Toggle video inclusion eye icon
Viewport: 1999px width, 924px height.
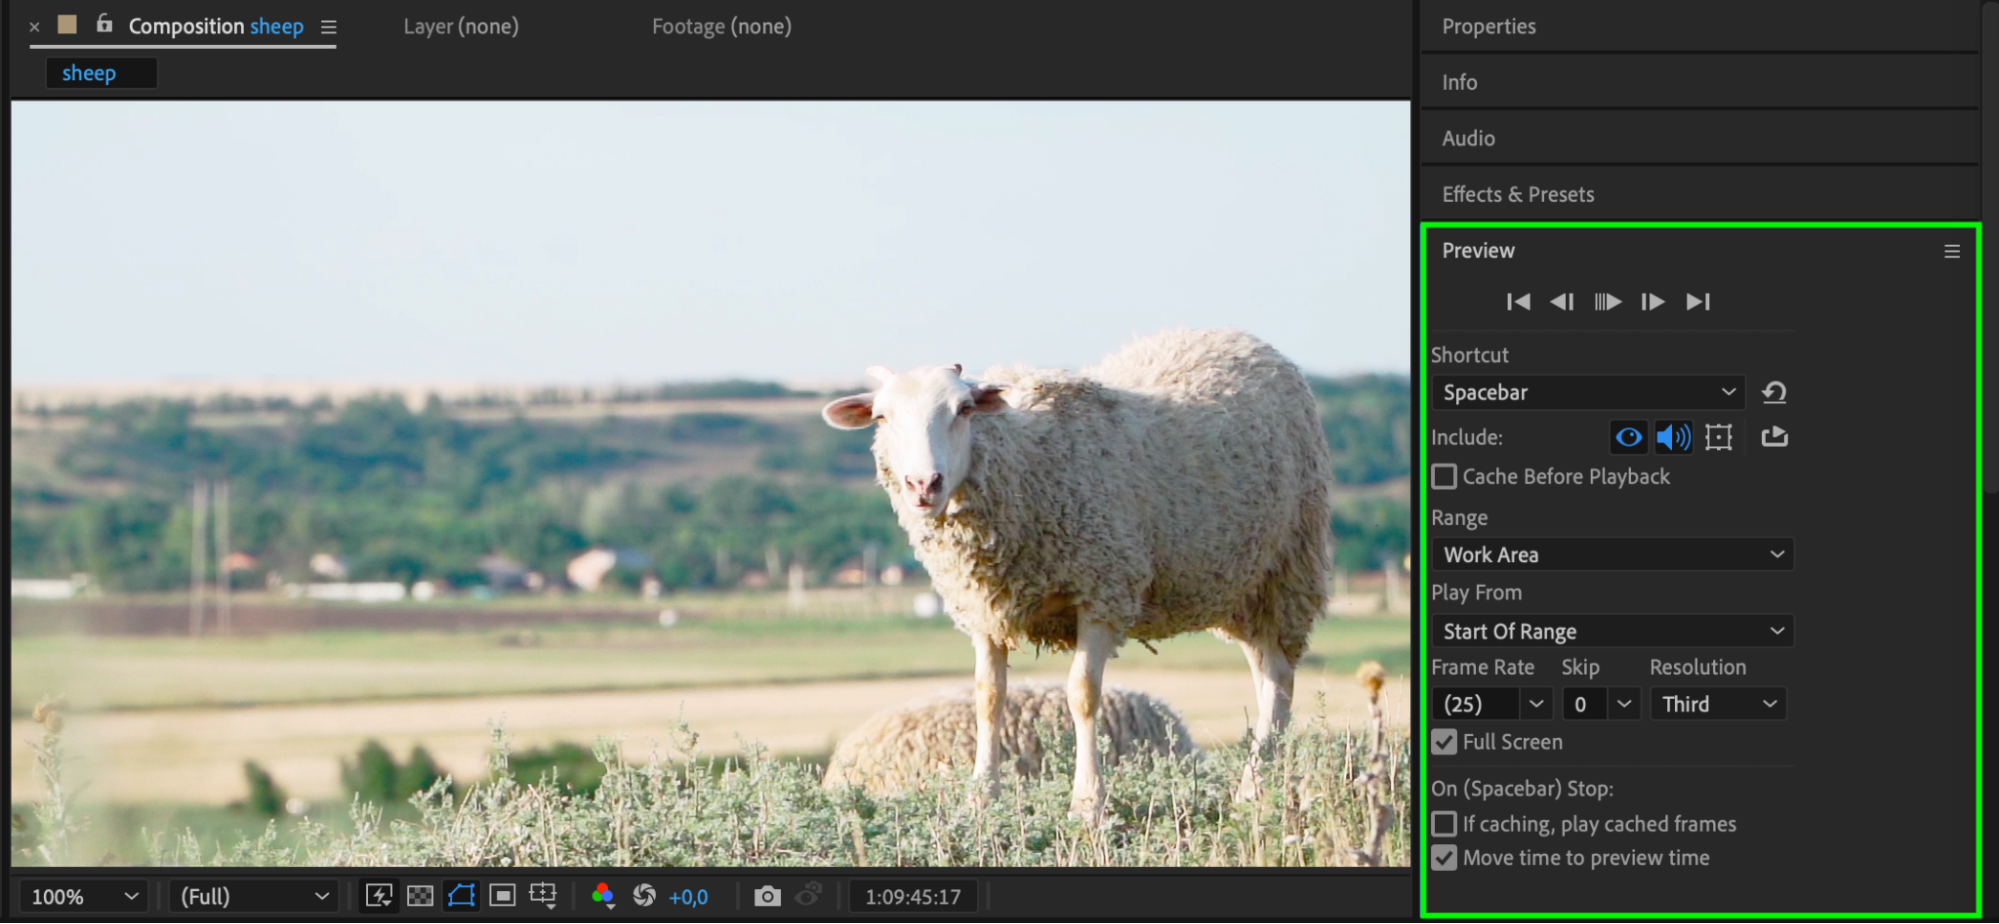pos(1628,437)
